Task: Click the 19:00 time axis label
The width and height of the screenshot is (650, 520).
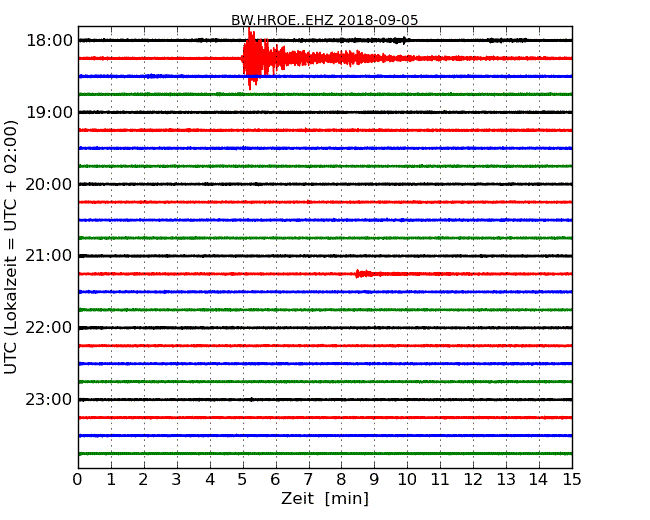Action: pos(50,112)
